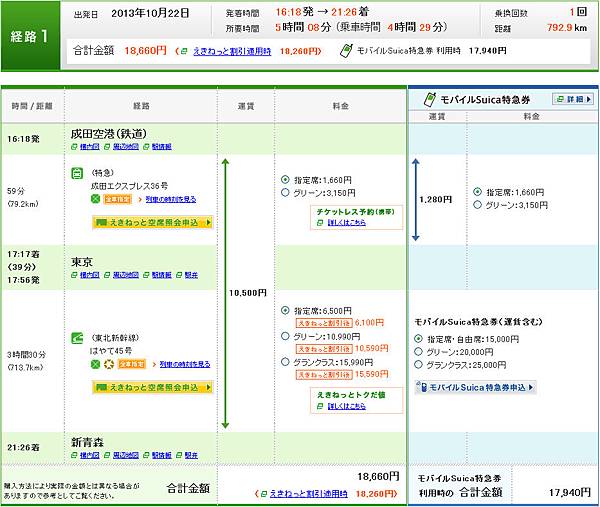Click the 17,940円 total at bottom right

pyautogui.click(x=569, y=492)
